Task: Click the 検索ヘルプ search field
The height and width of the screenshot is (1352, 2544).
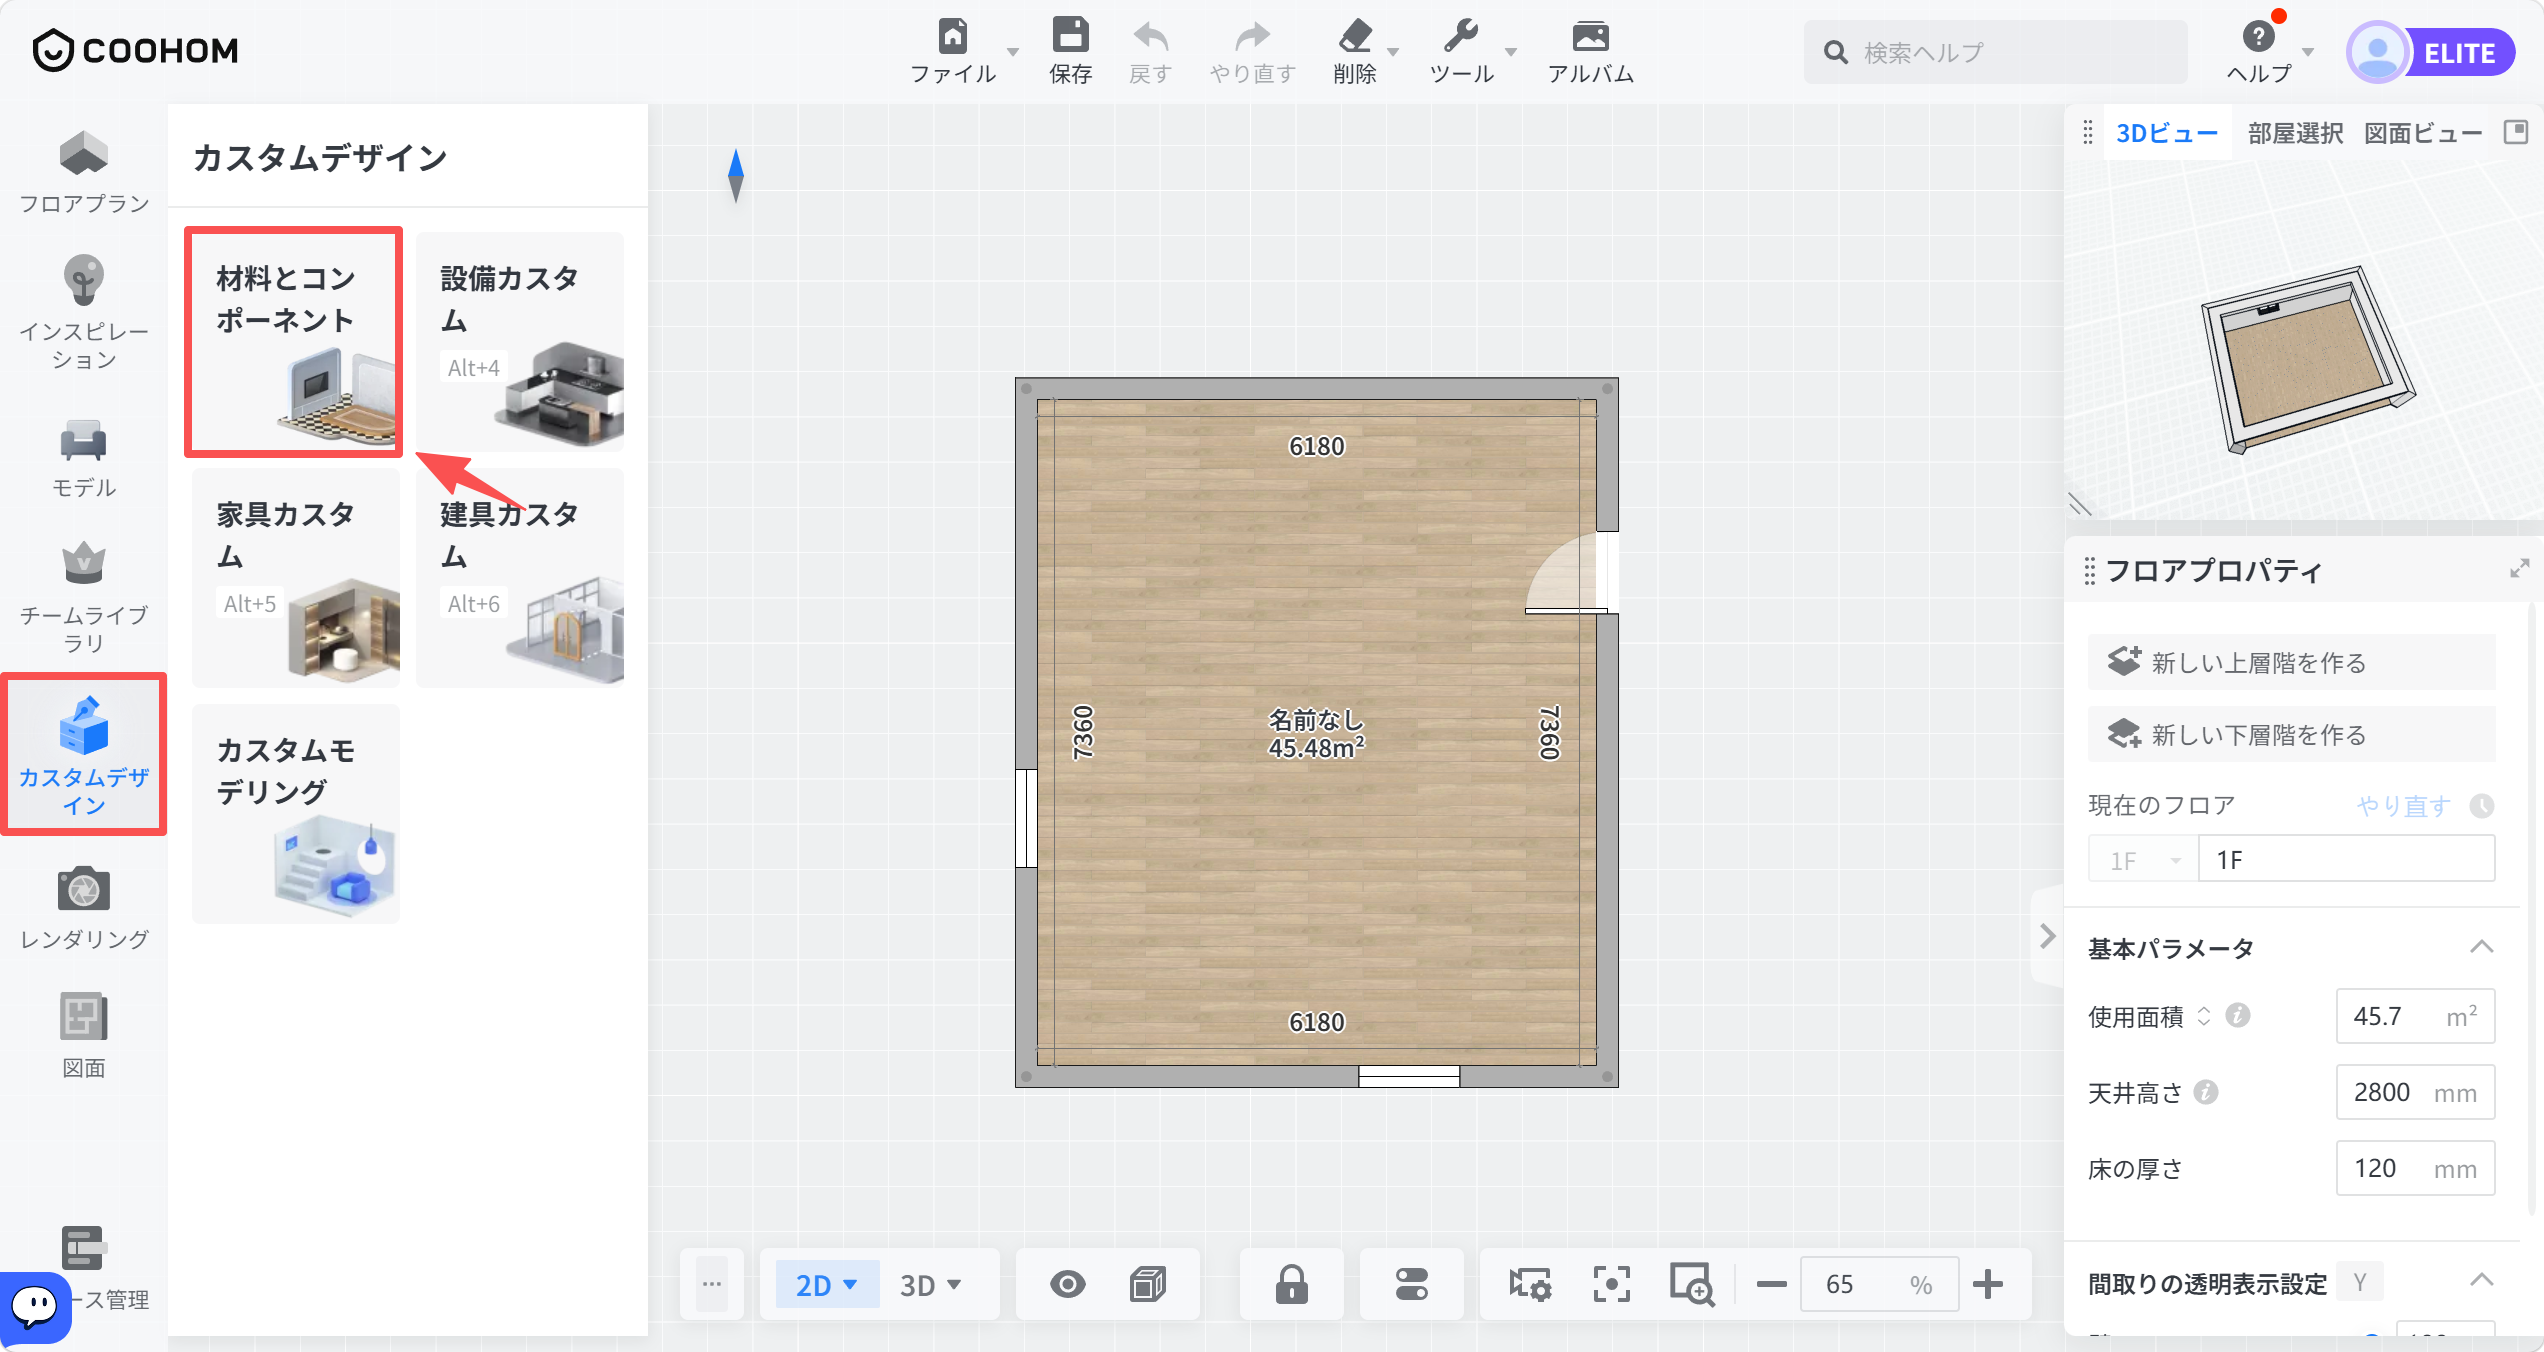Action: pyautogui.click(x=1996, y=52)
